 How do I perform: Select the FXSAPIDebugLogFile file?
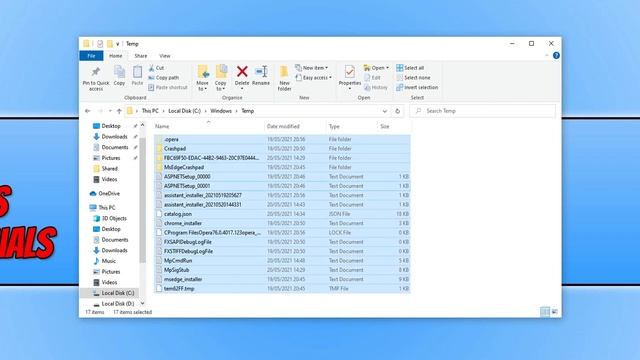(x=282, y=242)
